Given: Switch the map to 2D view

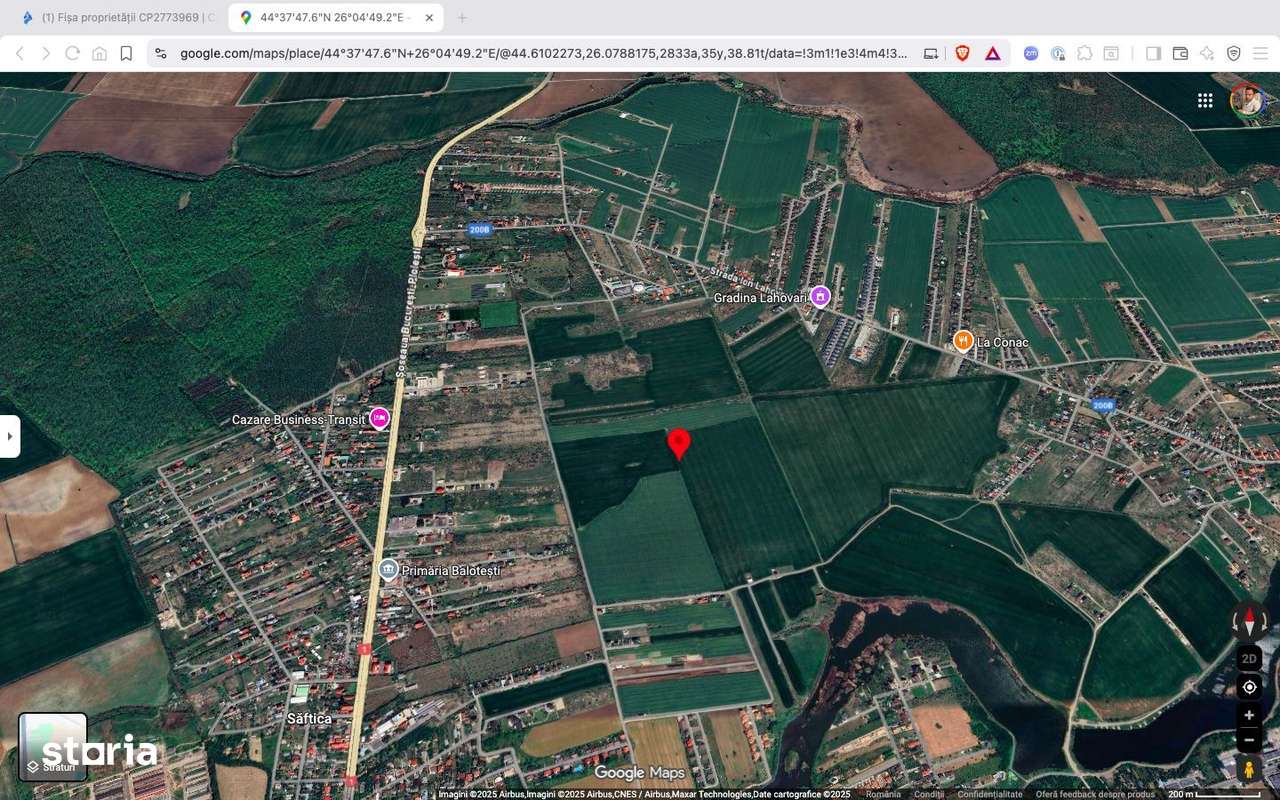Looking at the screenshot, I should coord(1248,658).
